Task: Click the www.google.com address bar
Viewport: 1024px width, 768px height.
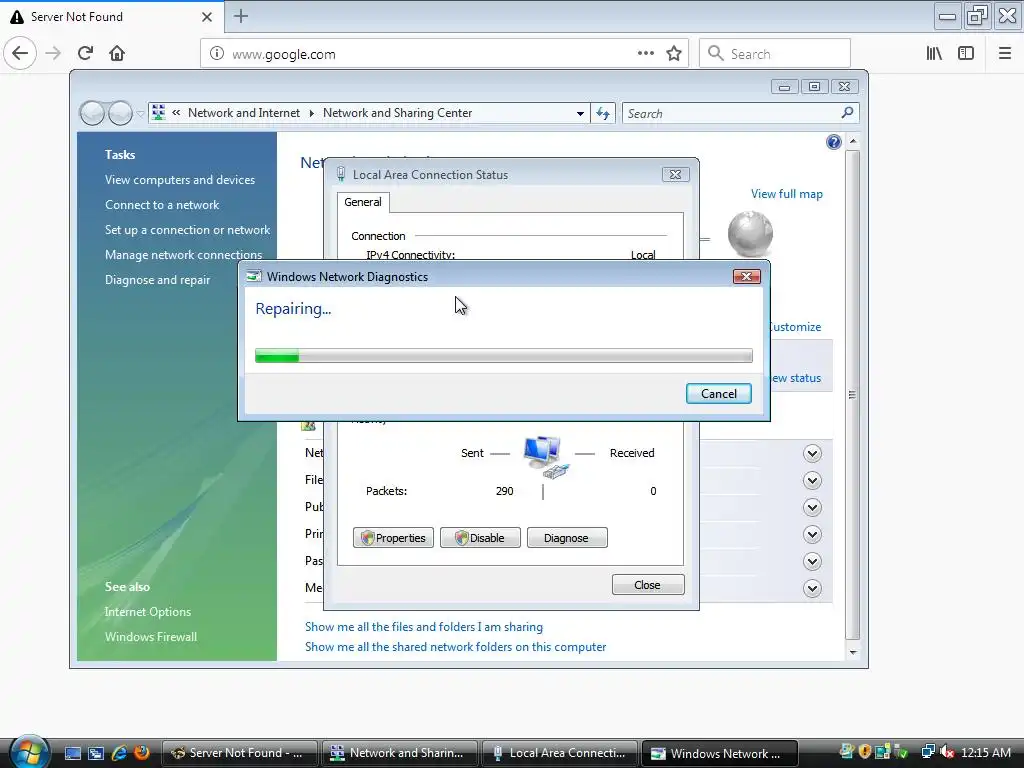Action: [x=443, y=54]
